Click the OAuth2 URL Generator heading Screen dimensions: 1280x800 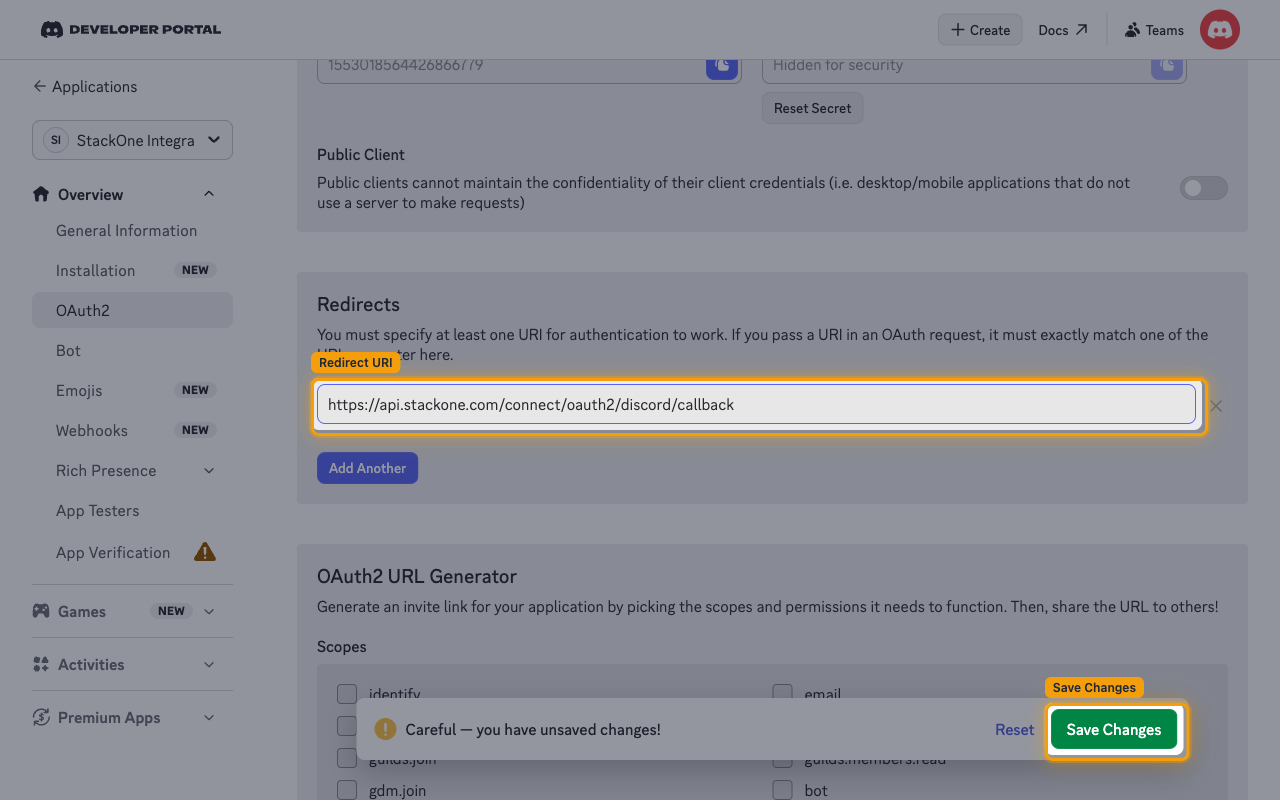point(417,576)
